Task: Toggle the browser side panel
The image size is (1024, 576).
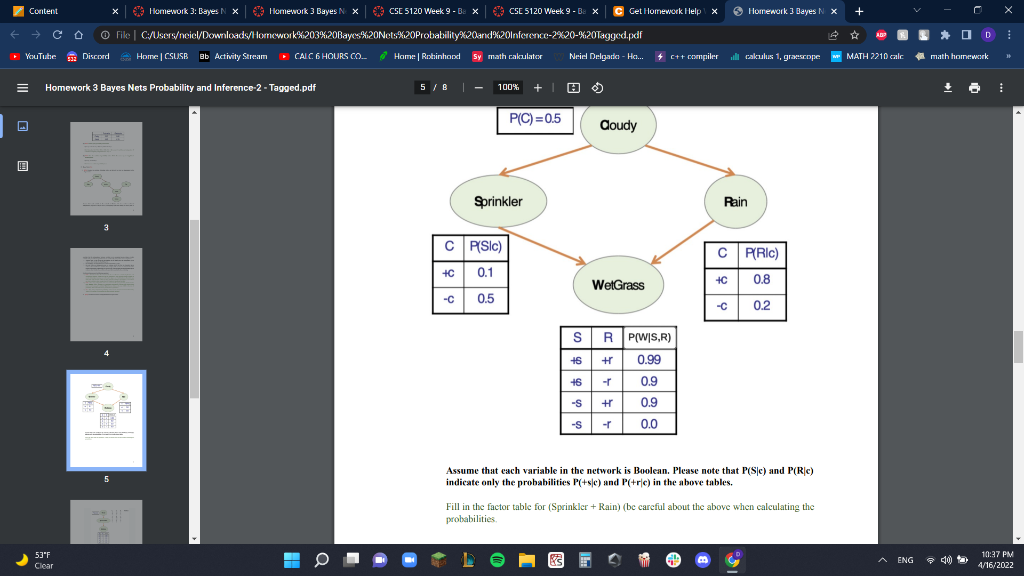Action: (x=967, y=35)
